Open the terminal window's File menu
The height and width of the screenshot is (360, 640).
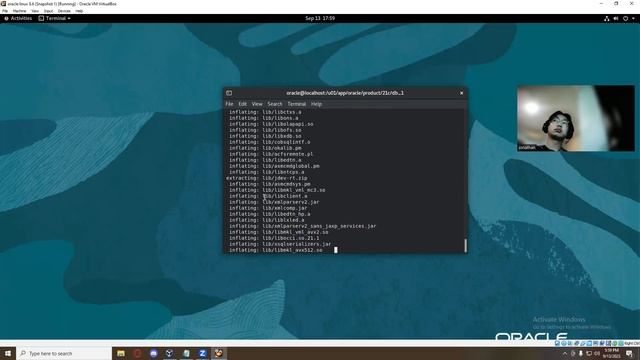tap(229, 104)
